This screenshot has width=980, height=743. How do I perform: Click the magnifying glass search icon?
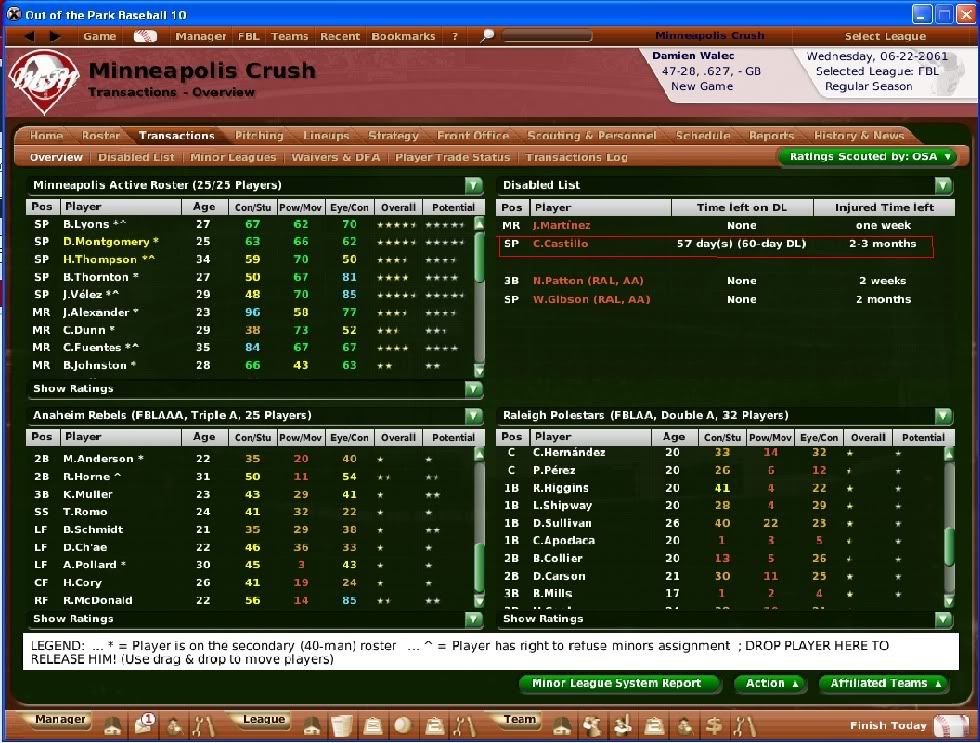point(487,36)
